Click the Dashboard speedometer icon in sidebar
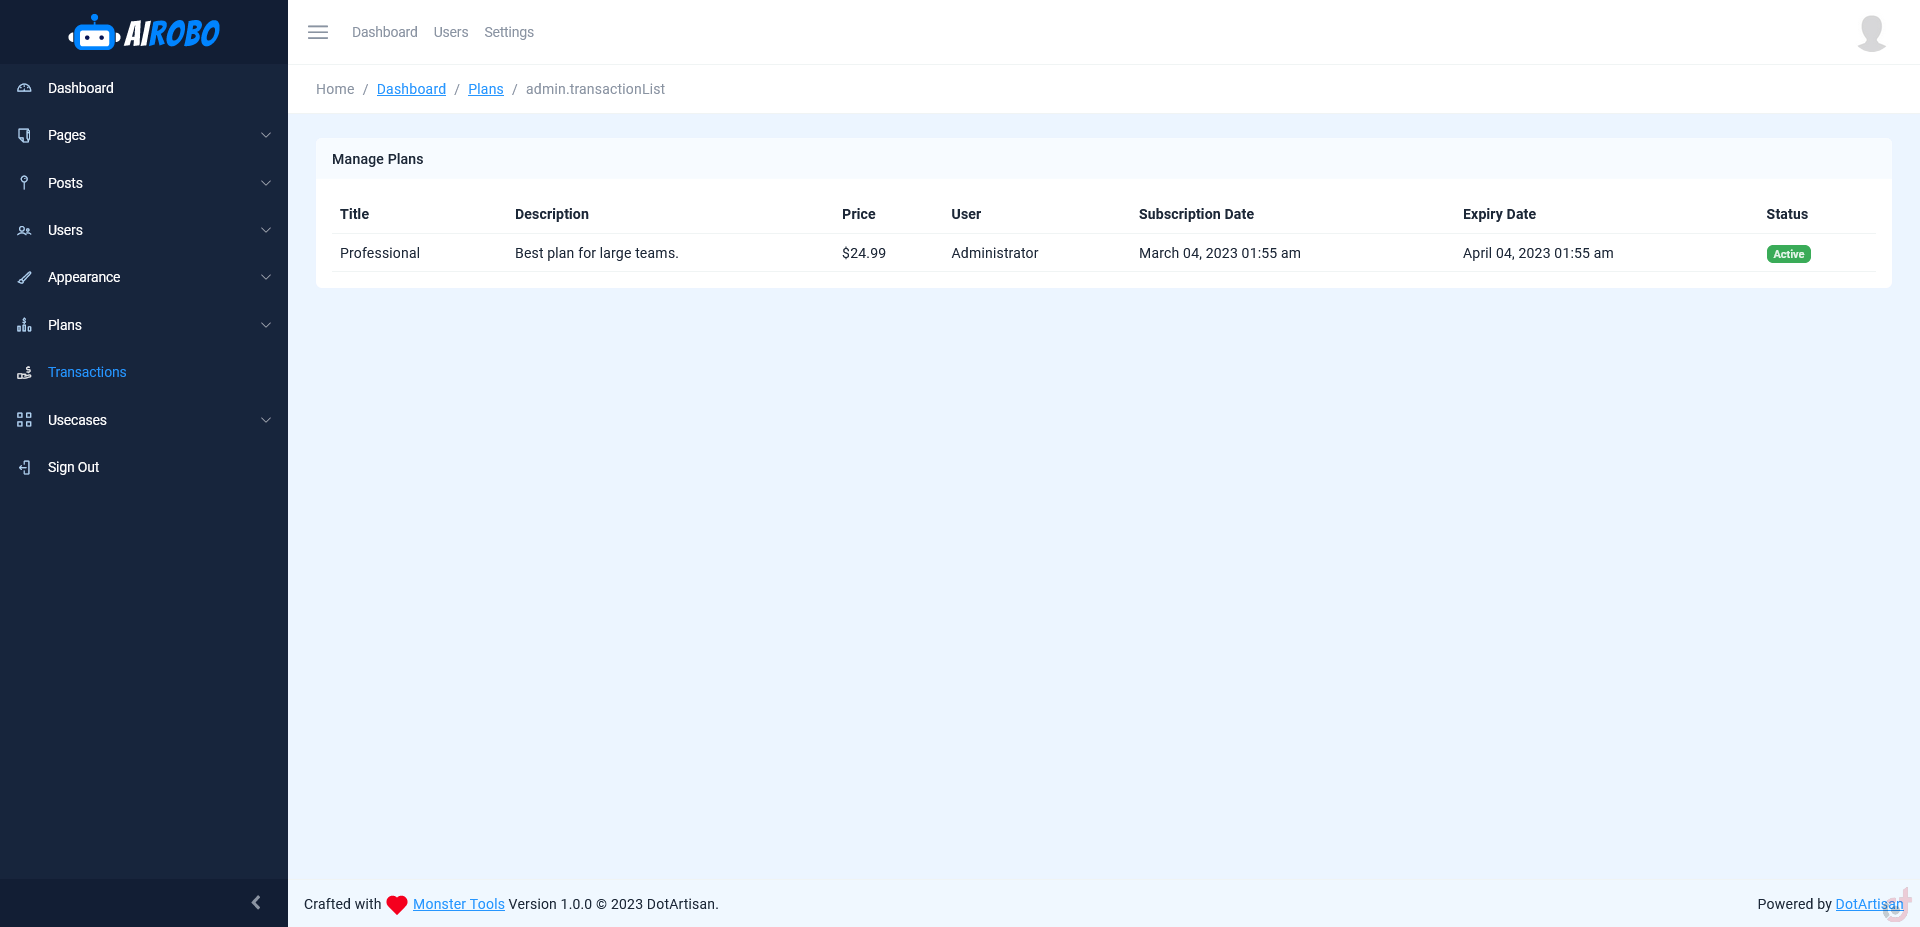1920x927 pixels. pyautogui.click(x=25, y=88)
